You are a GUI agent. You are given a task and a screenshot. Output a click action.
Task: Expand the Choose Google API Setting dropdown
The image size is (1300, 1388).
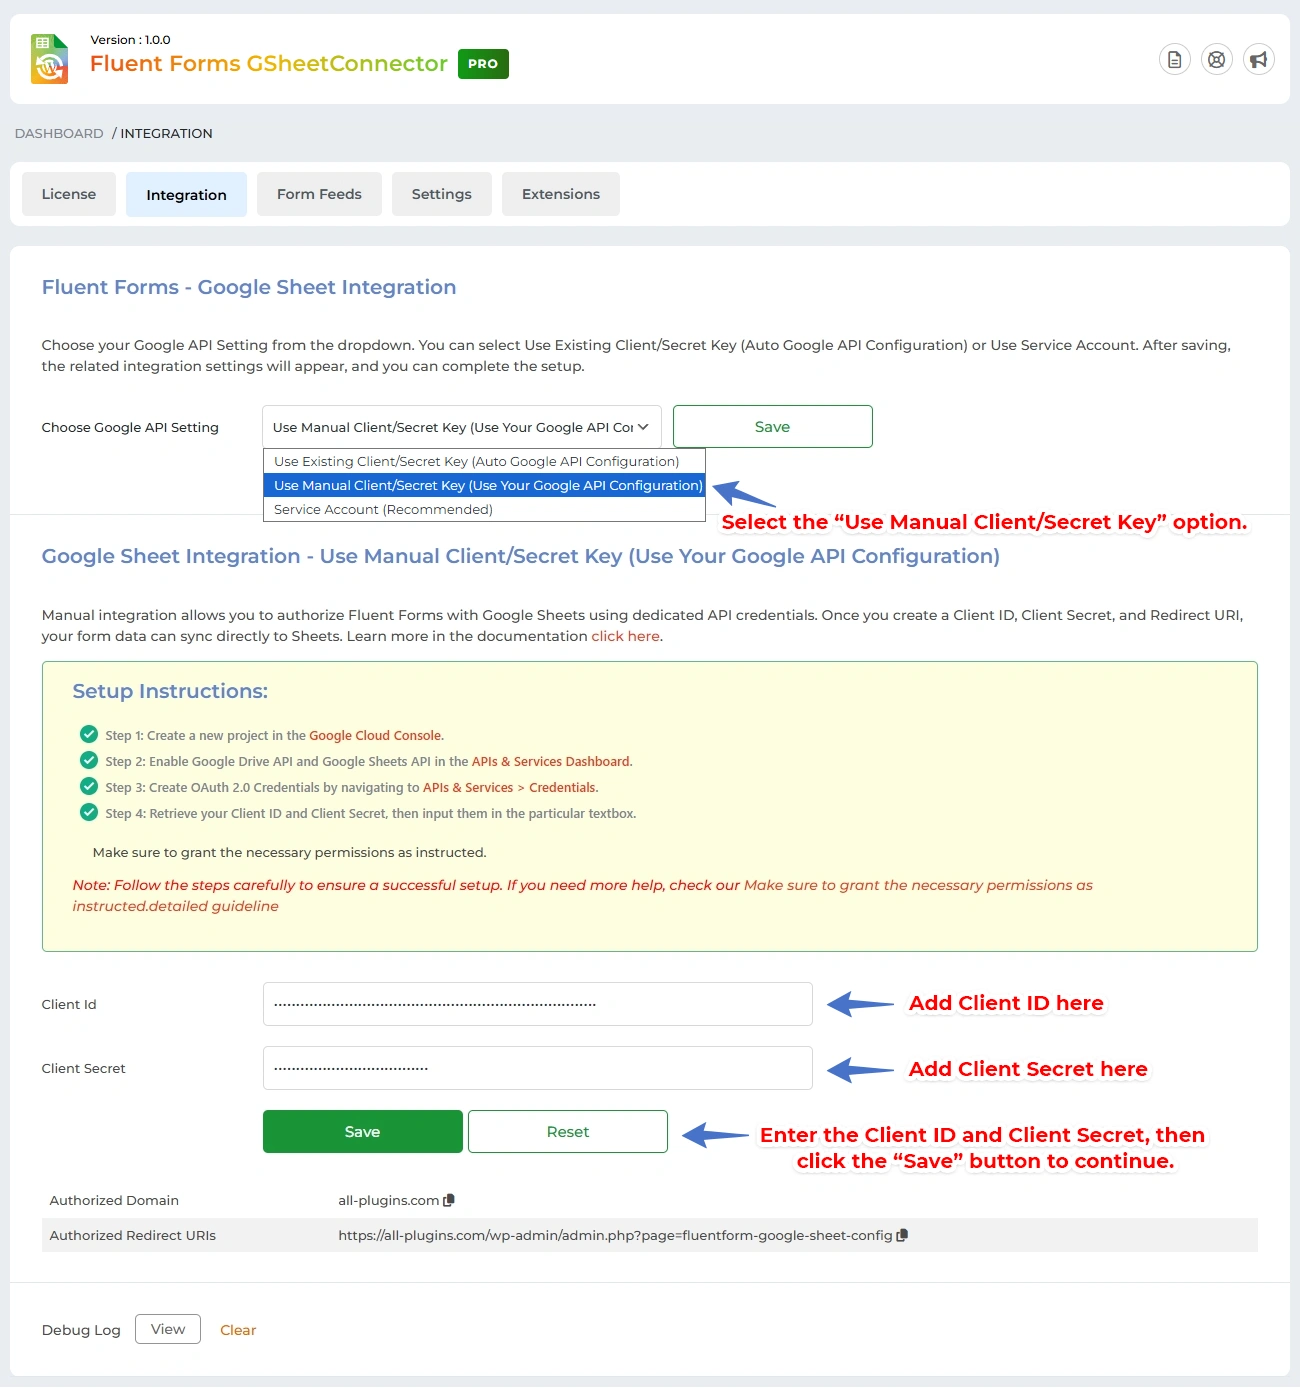click(461, 427)
